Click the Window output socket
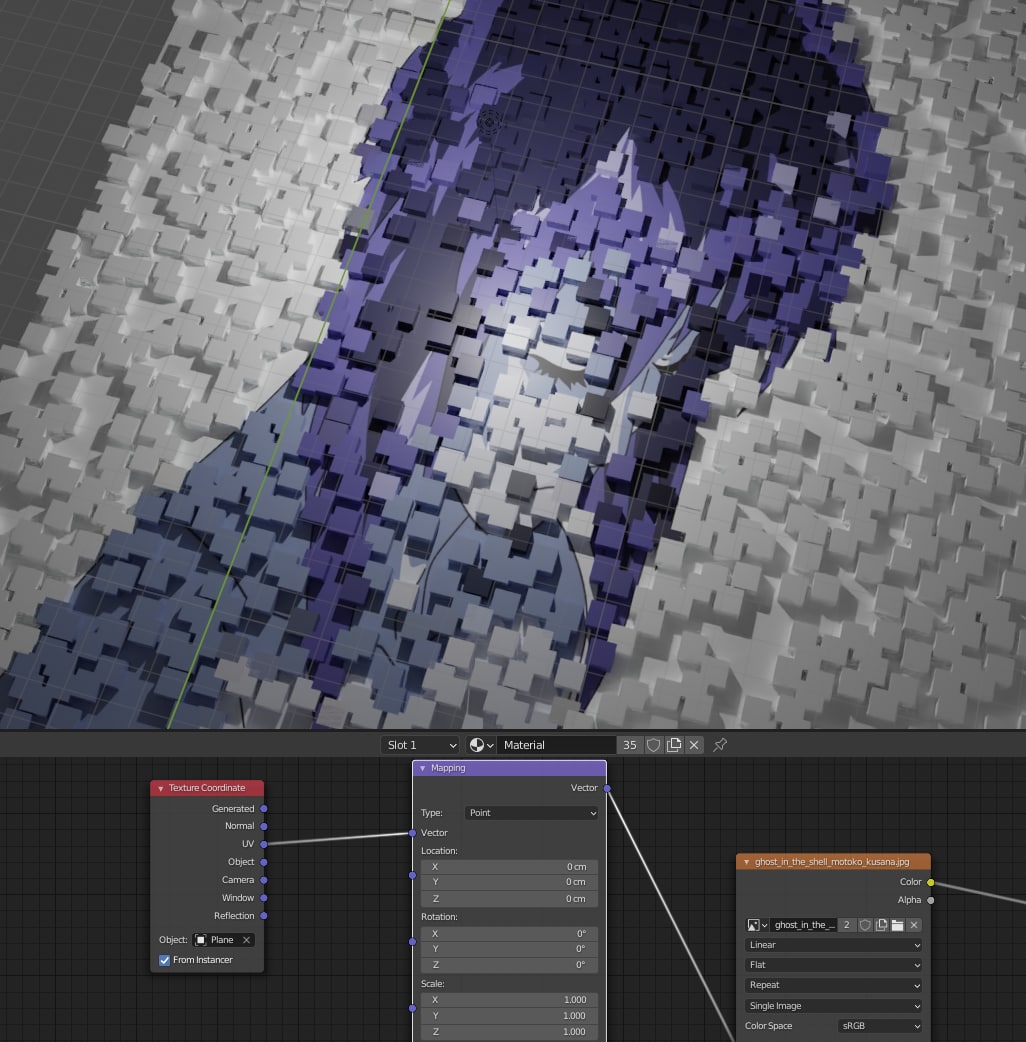 pos(264,898)
